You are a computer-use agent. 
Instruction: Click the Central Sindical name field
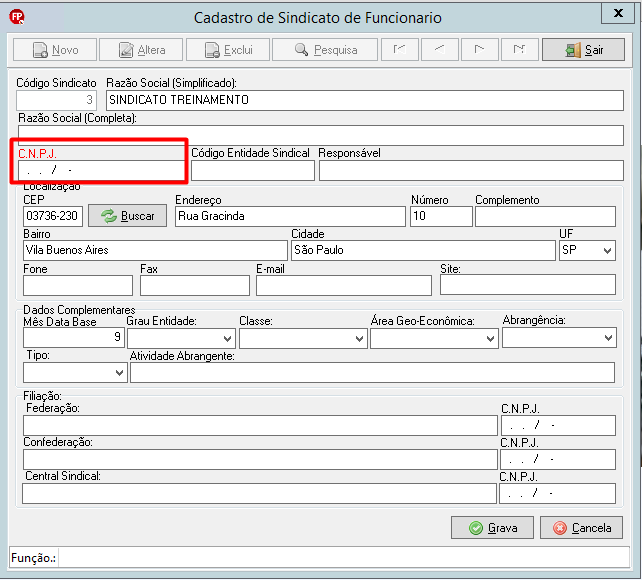point(260,494)
